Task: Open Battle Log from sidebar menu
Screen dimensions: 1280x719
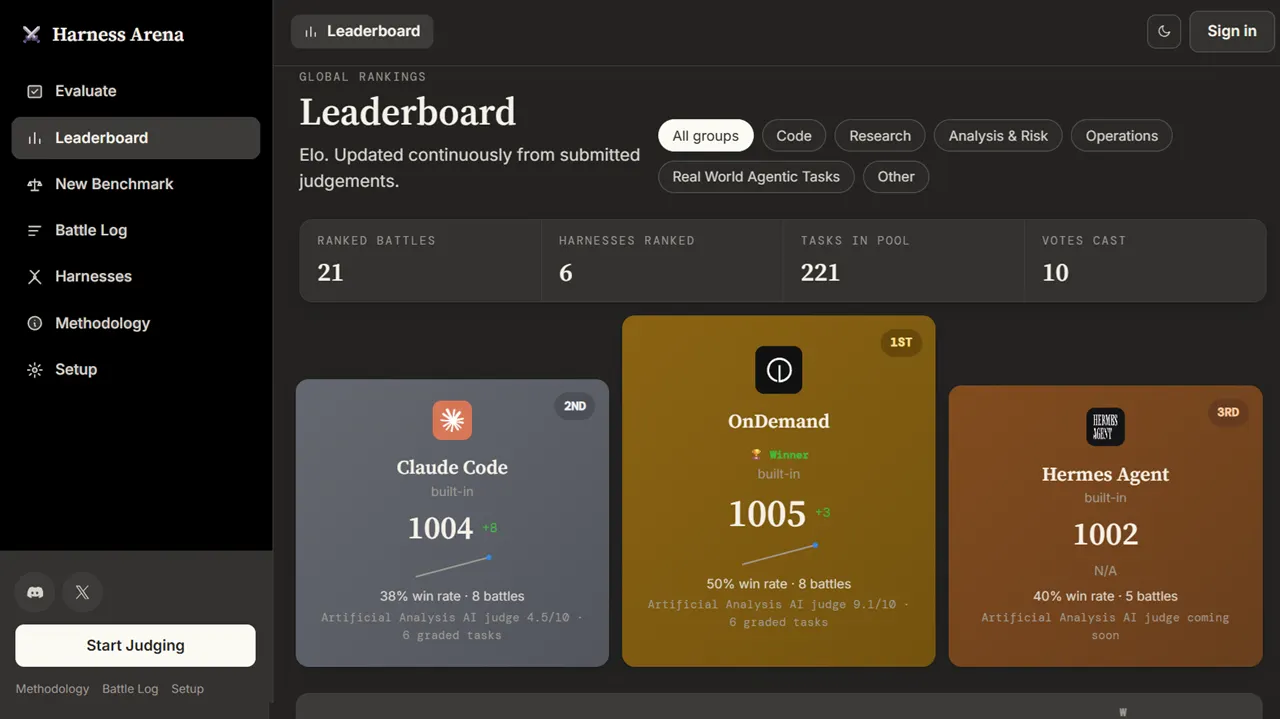Action: click(136, 230)
